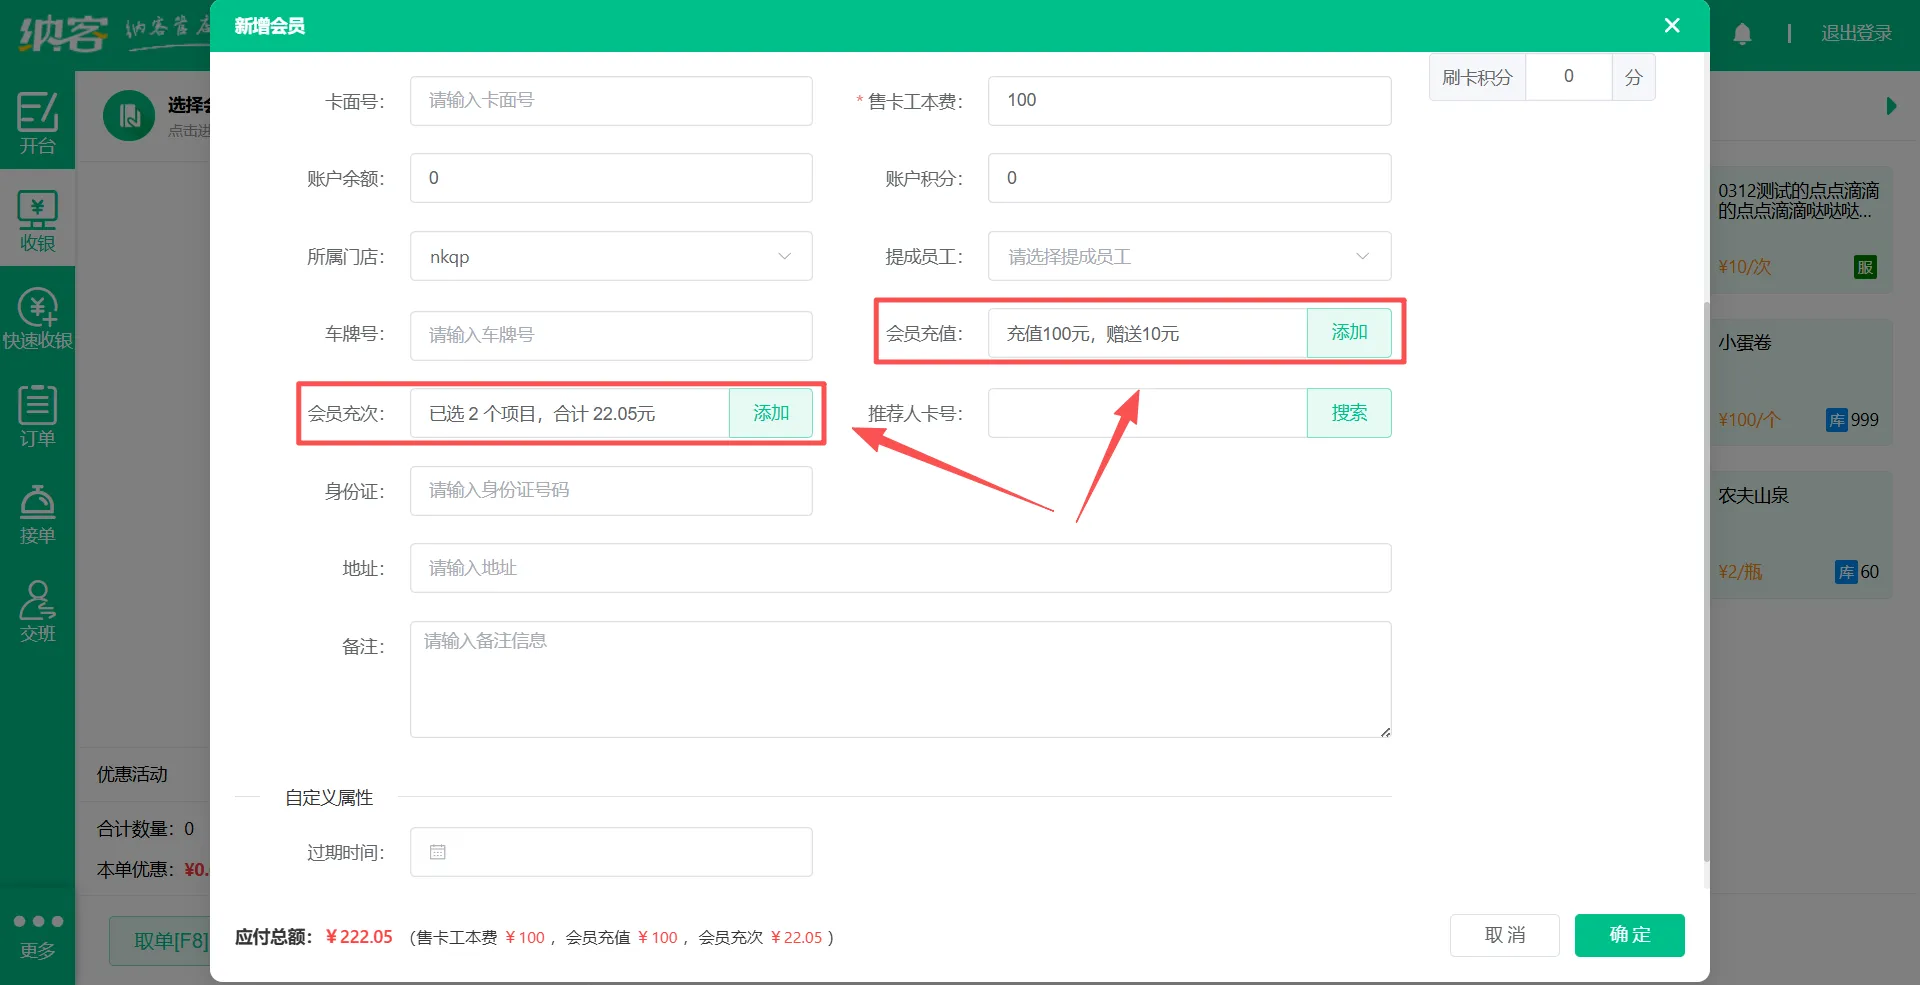Click 添加 button for 会员充值
This screenshot has width=1920, height=985.
(1348, 333)
